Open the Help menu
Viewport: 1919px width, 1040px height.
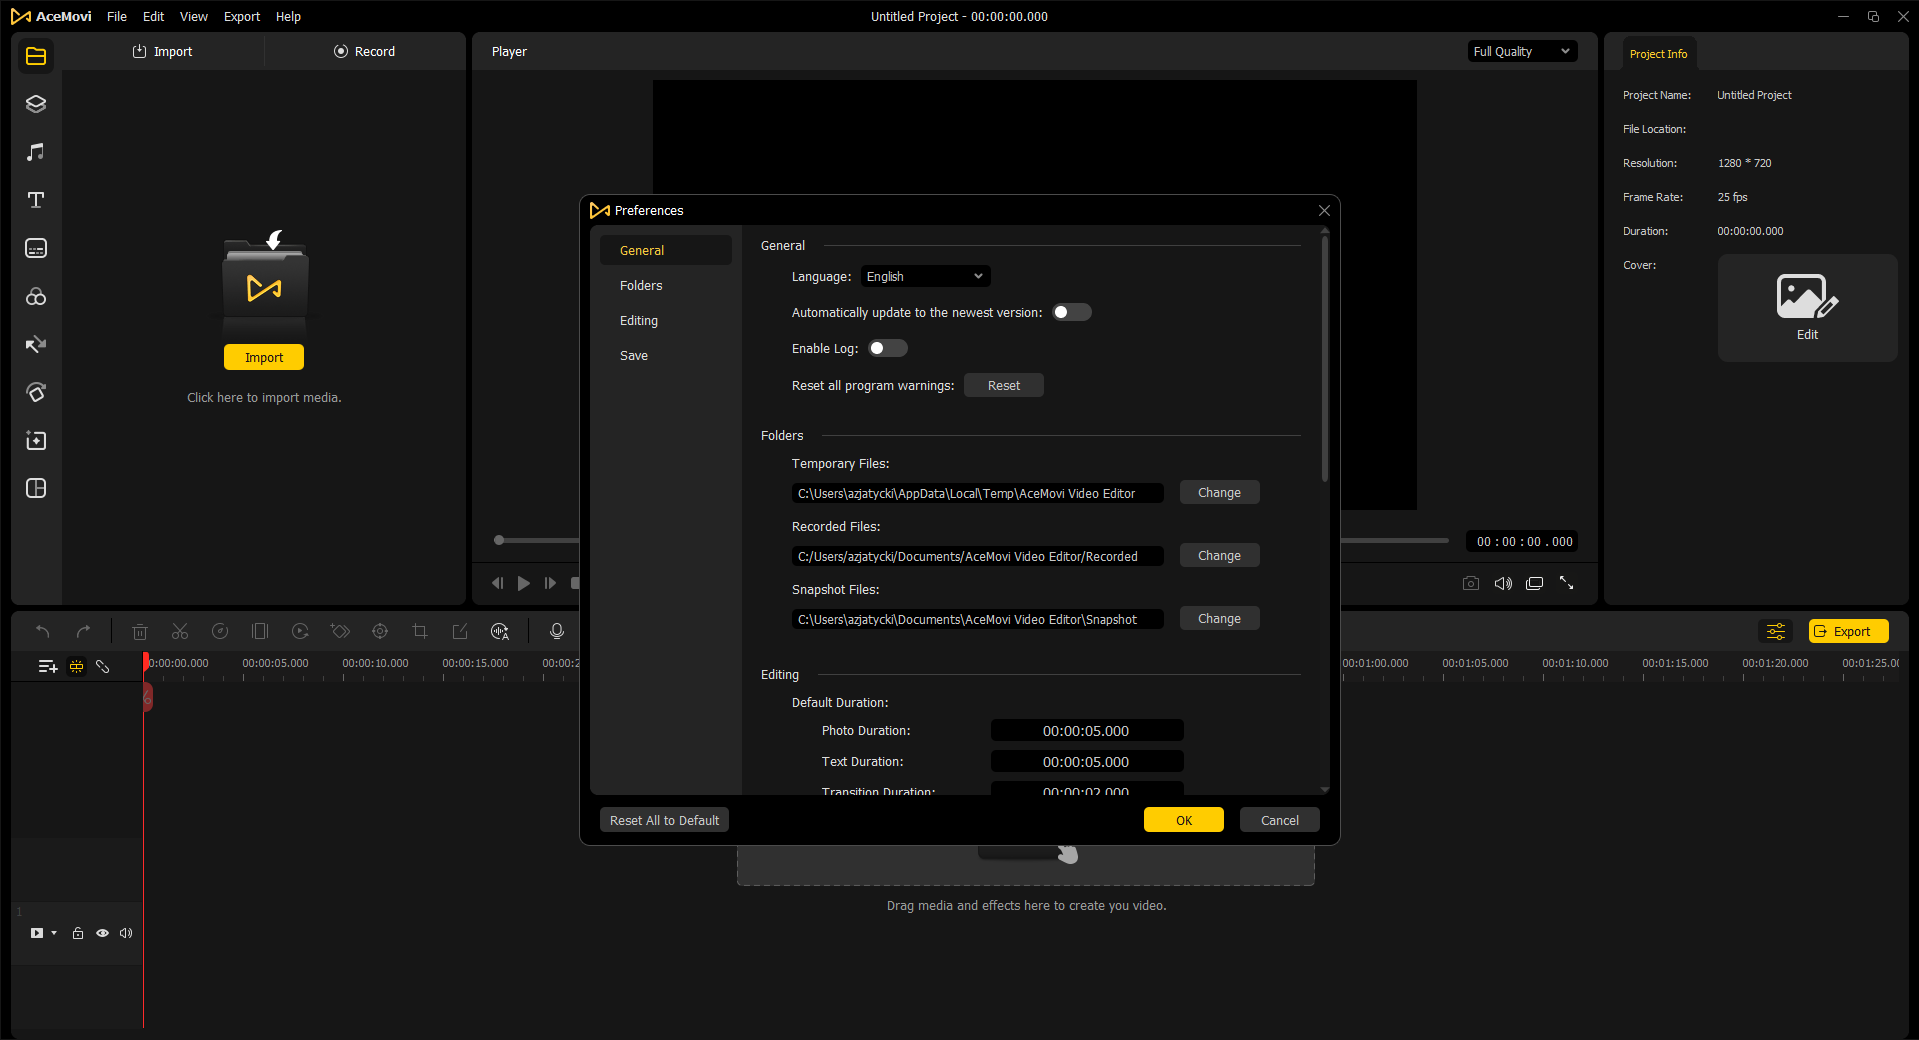point(288,16)
